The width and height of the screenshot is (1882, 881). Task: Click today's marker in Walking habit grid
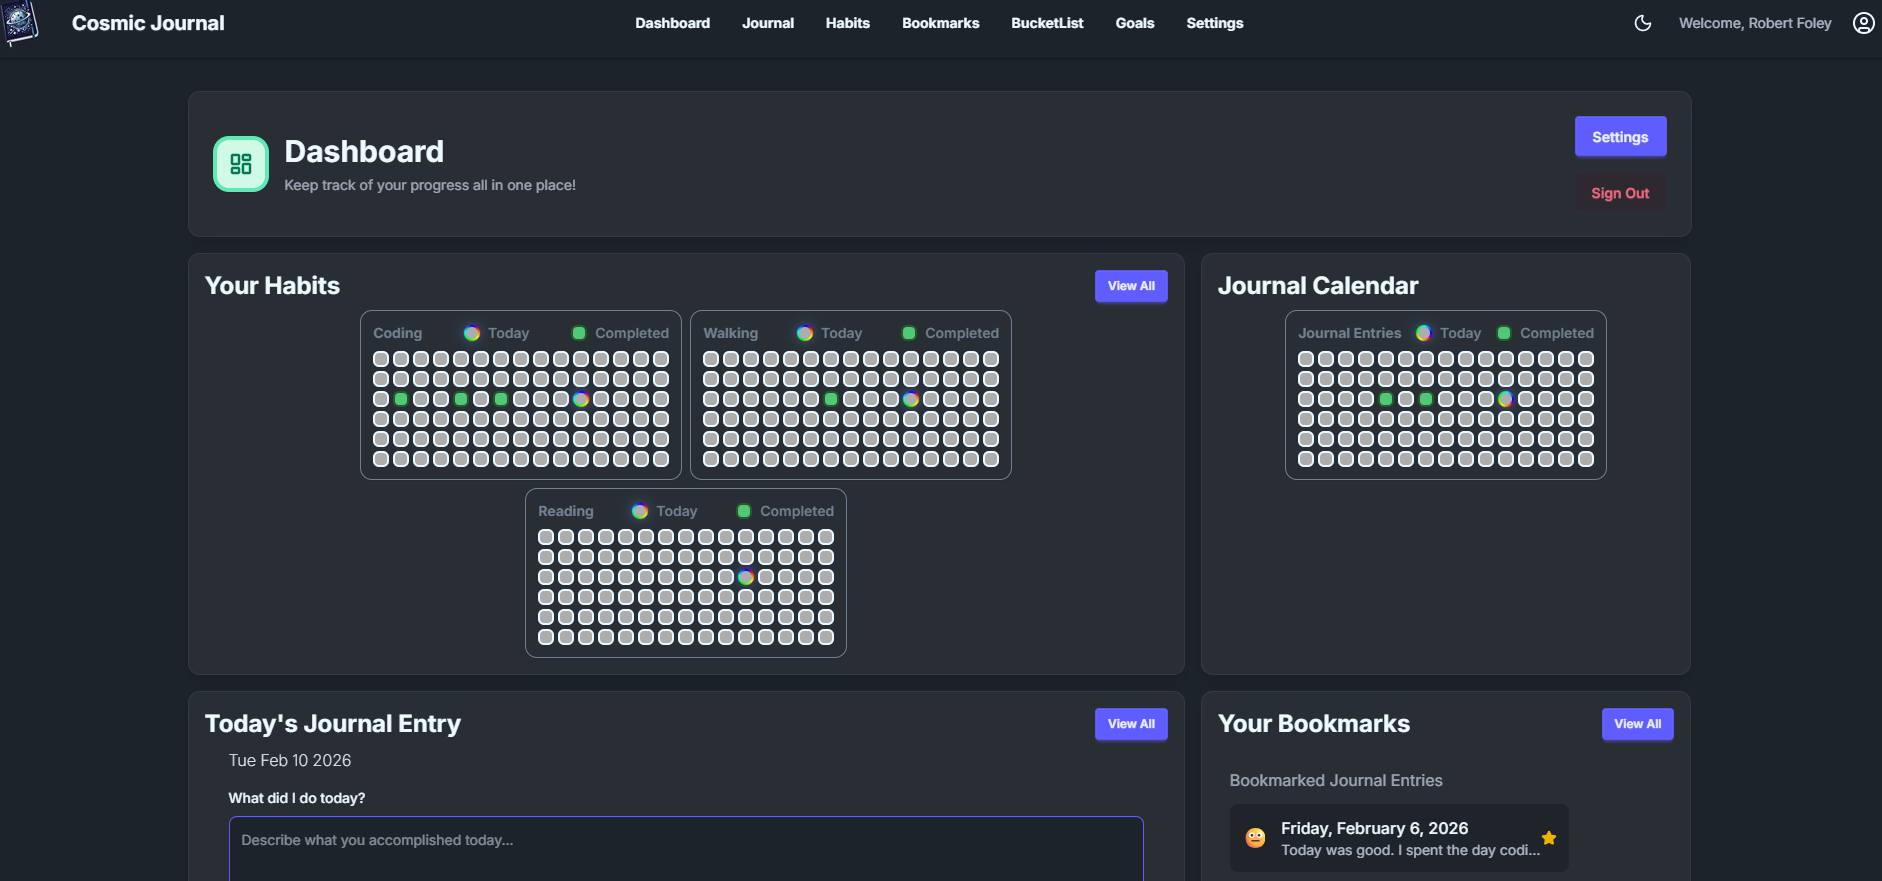pos(911,399)
